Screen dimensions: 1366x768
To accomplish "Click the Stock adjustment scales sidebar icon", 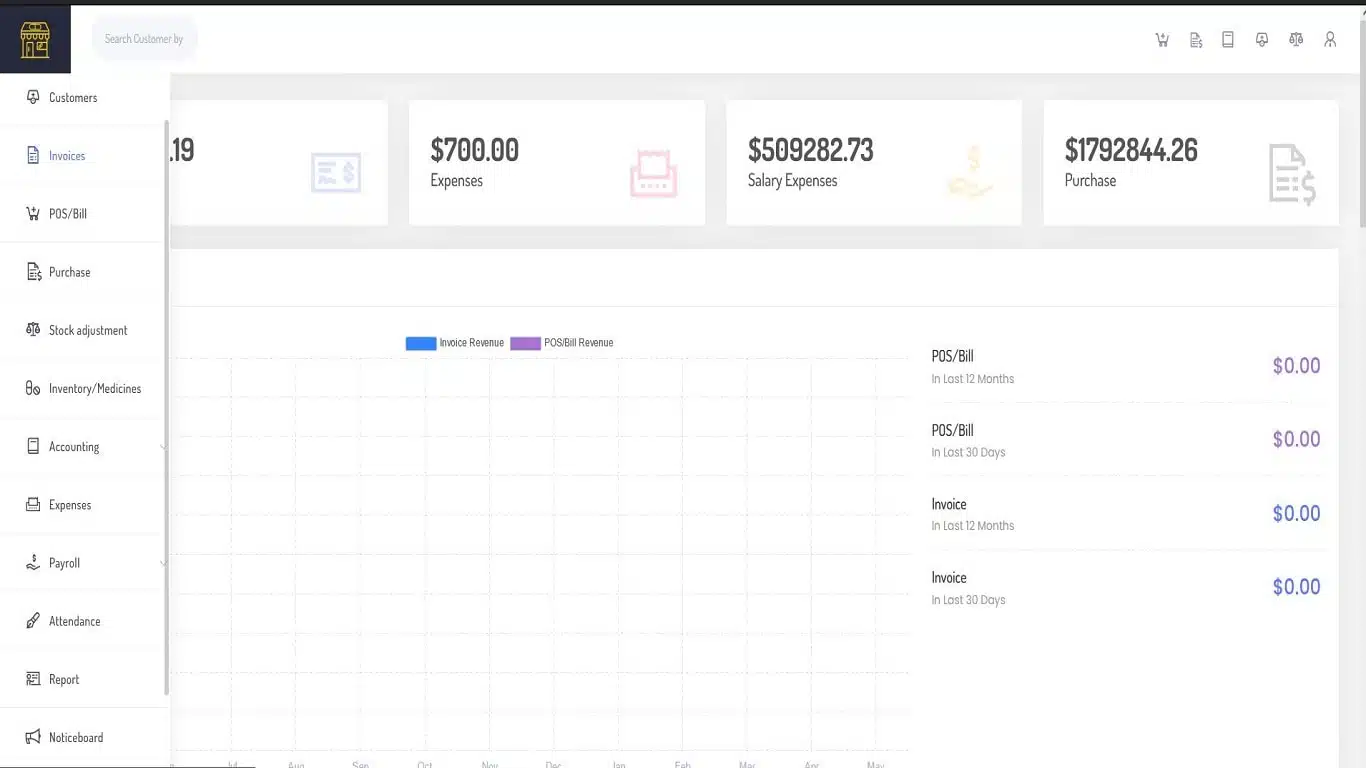I will [33, 329].
